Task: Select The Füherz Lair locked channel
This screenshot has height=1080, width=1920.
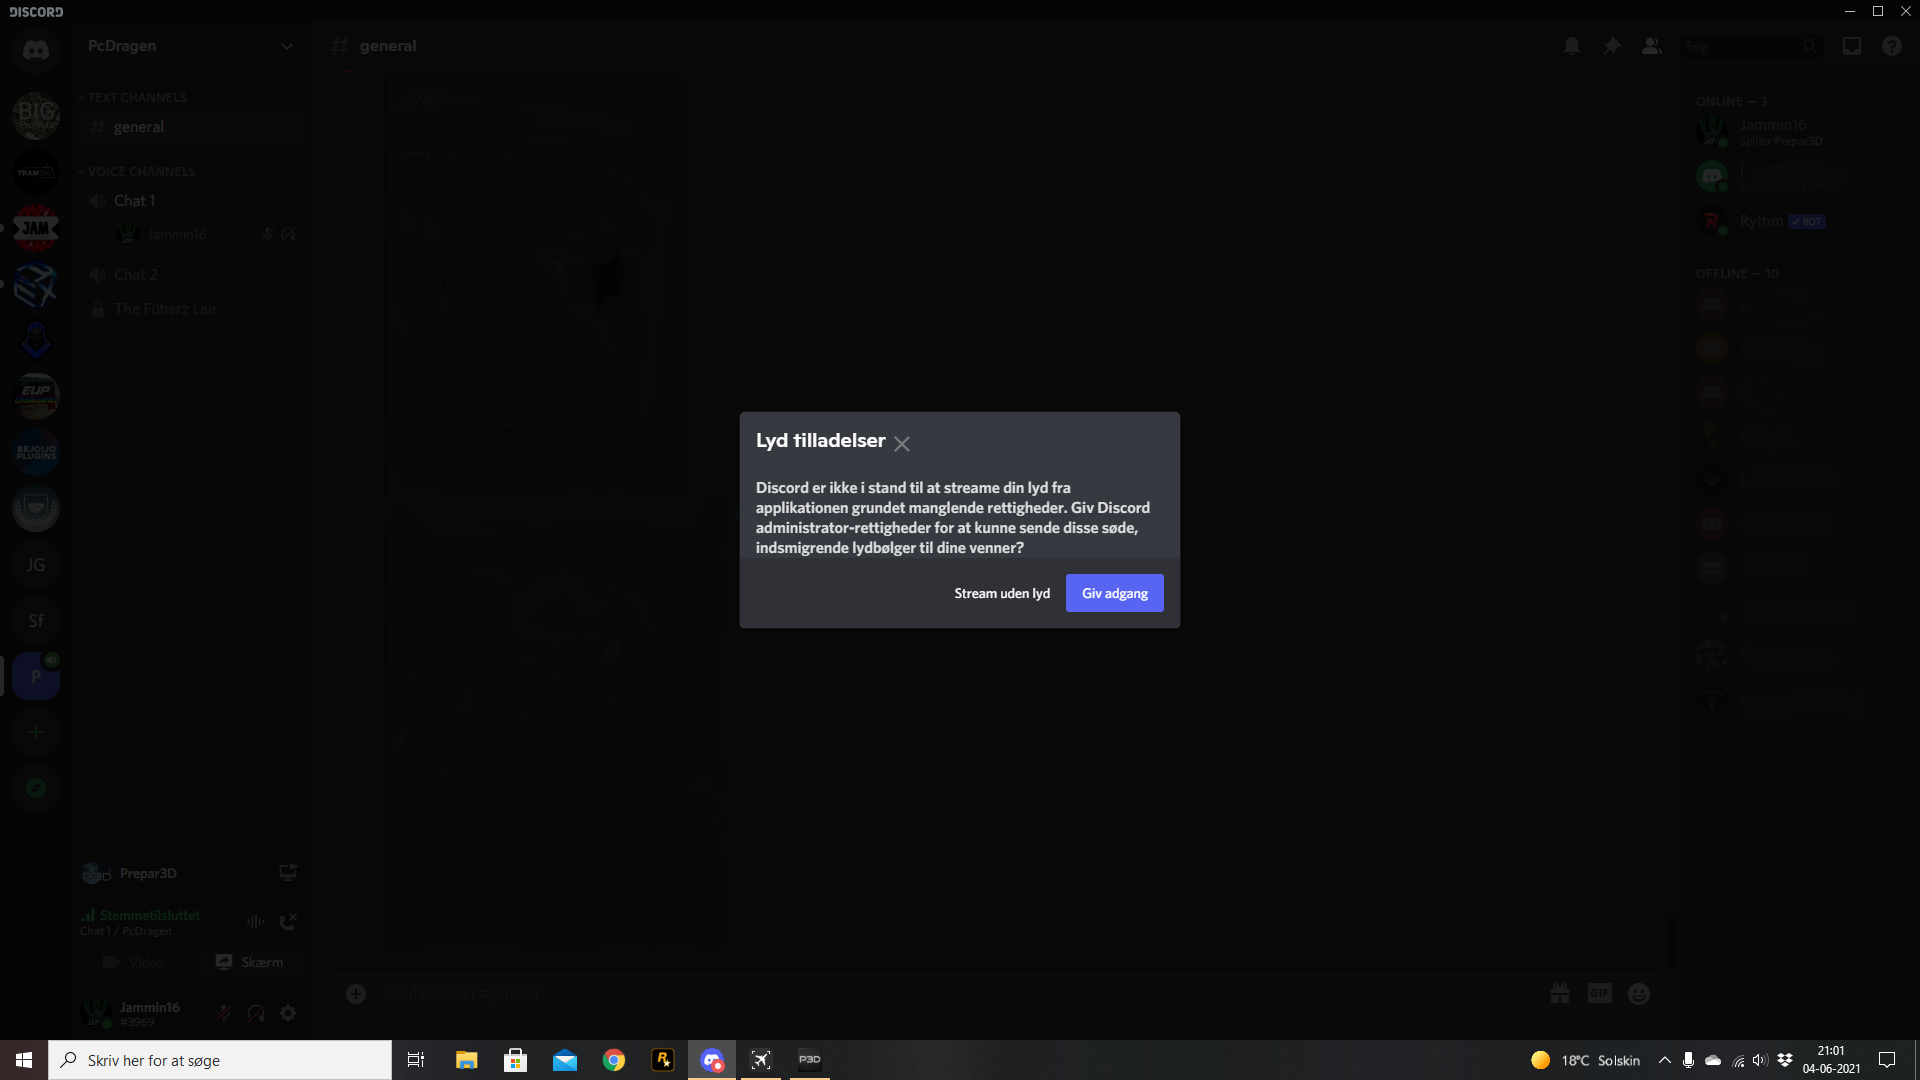Action: [x=192, y=309]
